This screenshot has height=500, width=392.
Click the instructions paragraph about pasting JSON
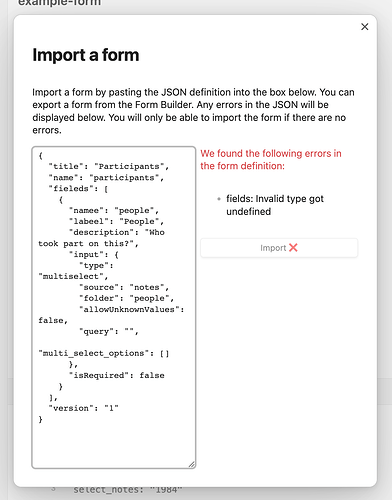point(193,111)
